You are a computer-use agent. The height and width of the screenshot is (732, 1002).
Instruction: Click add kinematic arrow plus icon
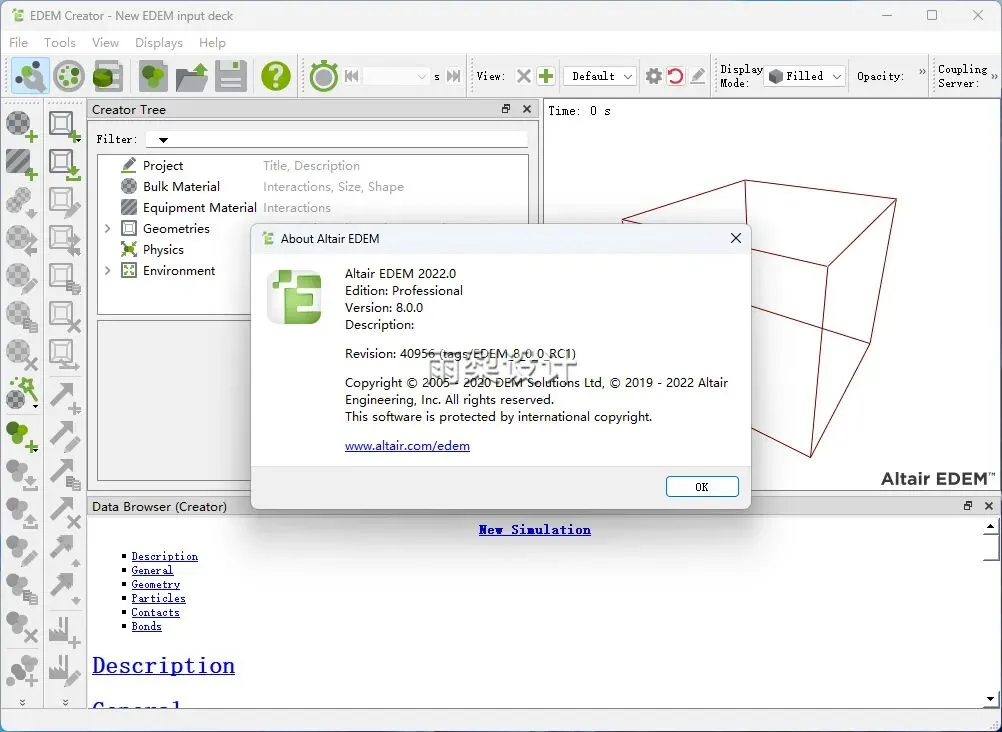(x=65, y=397)
